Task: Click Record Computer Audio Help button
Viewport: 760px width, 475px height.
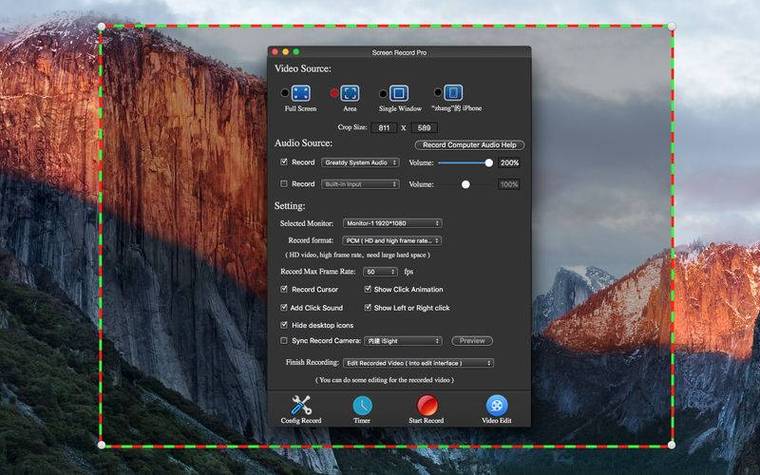Action: click(x=470, y=144)
